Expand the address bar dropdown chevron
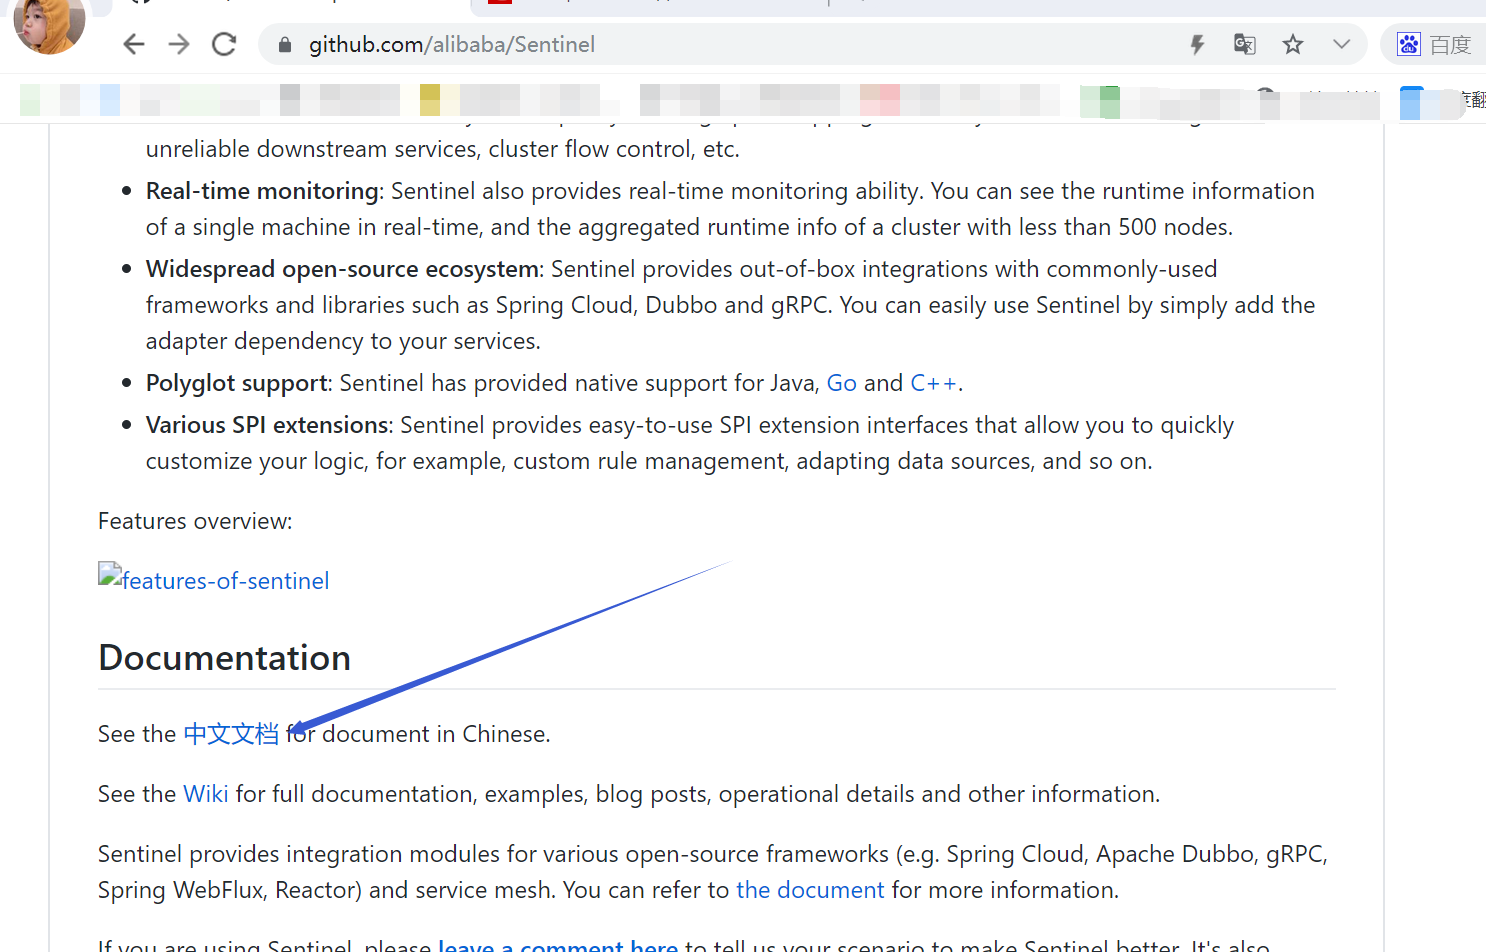The height and width of the screenshot is (952, 1486). 1342,44
